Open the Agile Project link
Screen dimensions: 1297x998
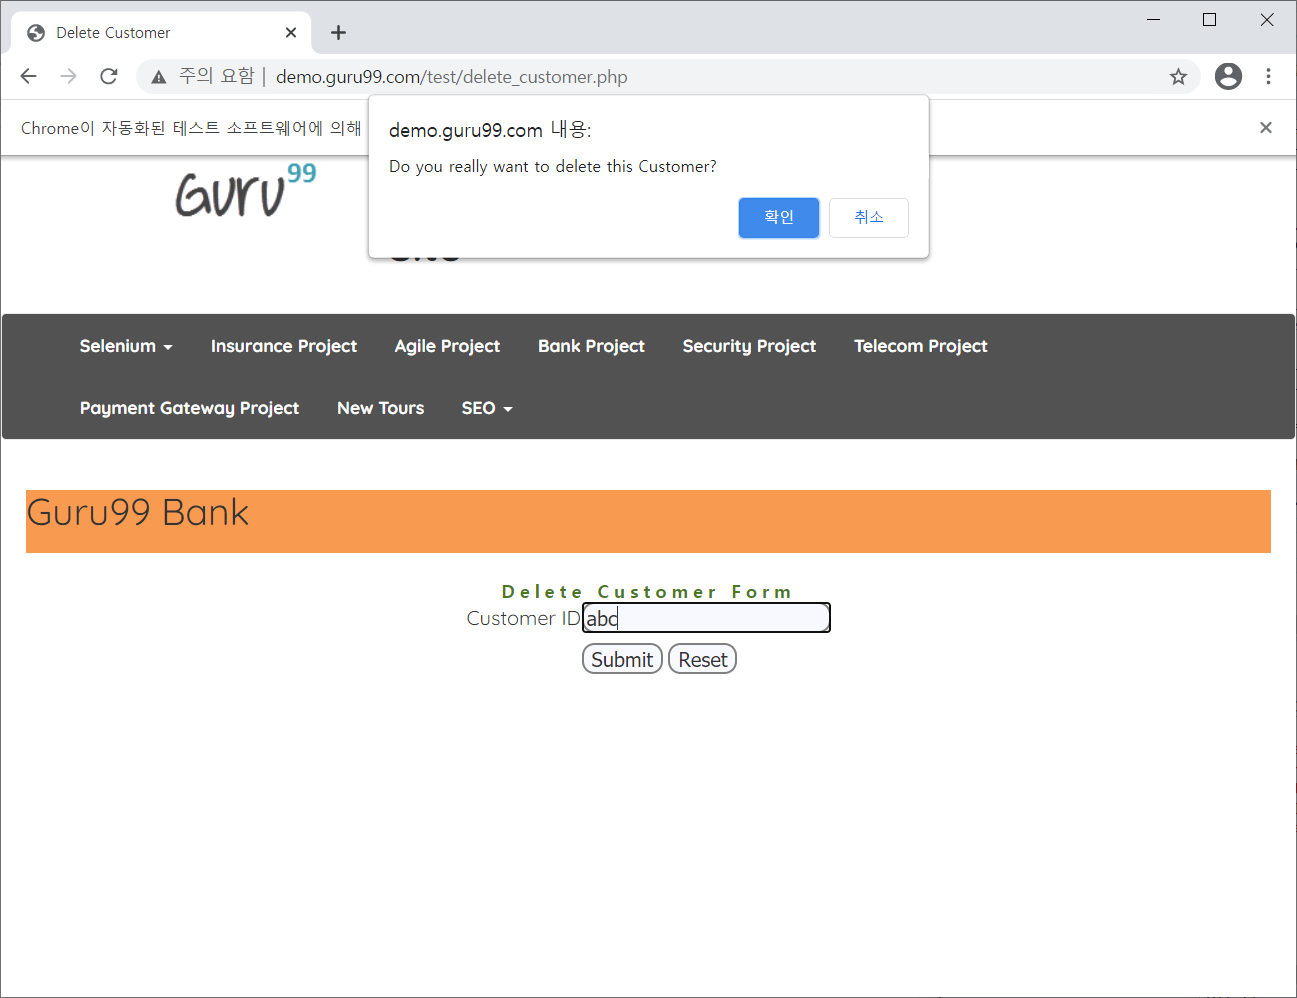[x=447, y=346]
